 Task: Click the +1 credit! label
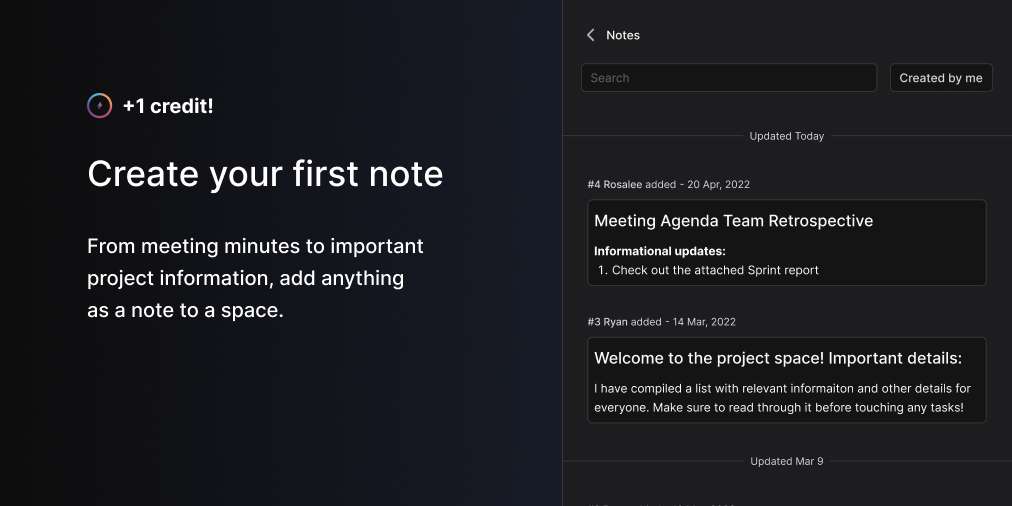click(x=168, y=105)
